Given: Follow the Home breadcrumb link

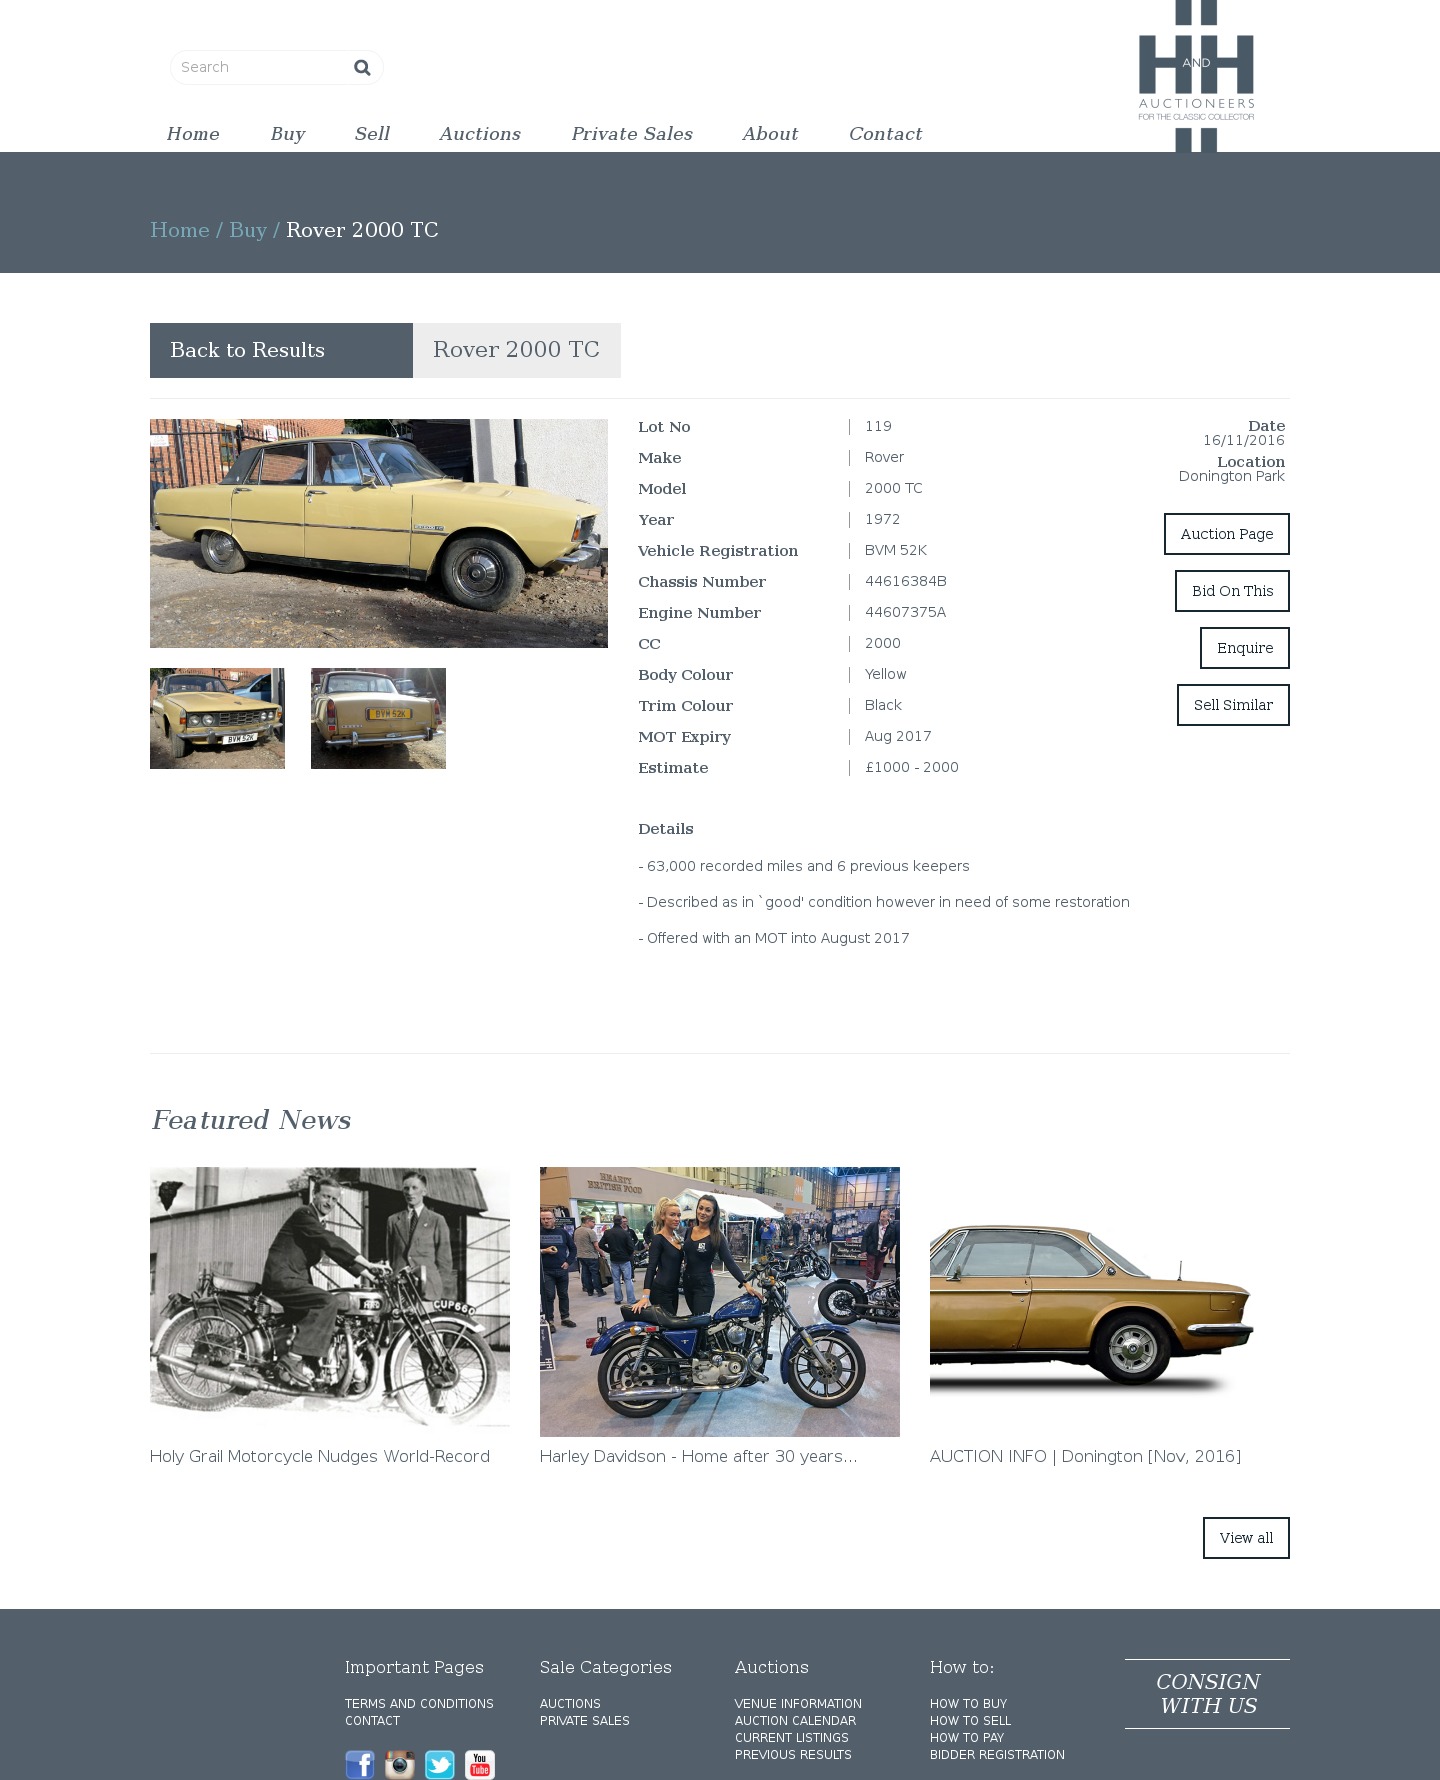Looking at the screenshot, I should pyautogui.click(x=180, y=230).
